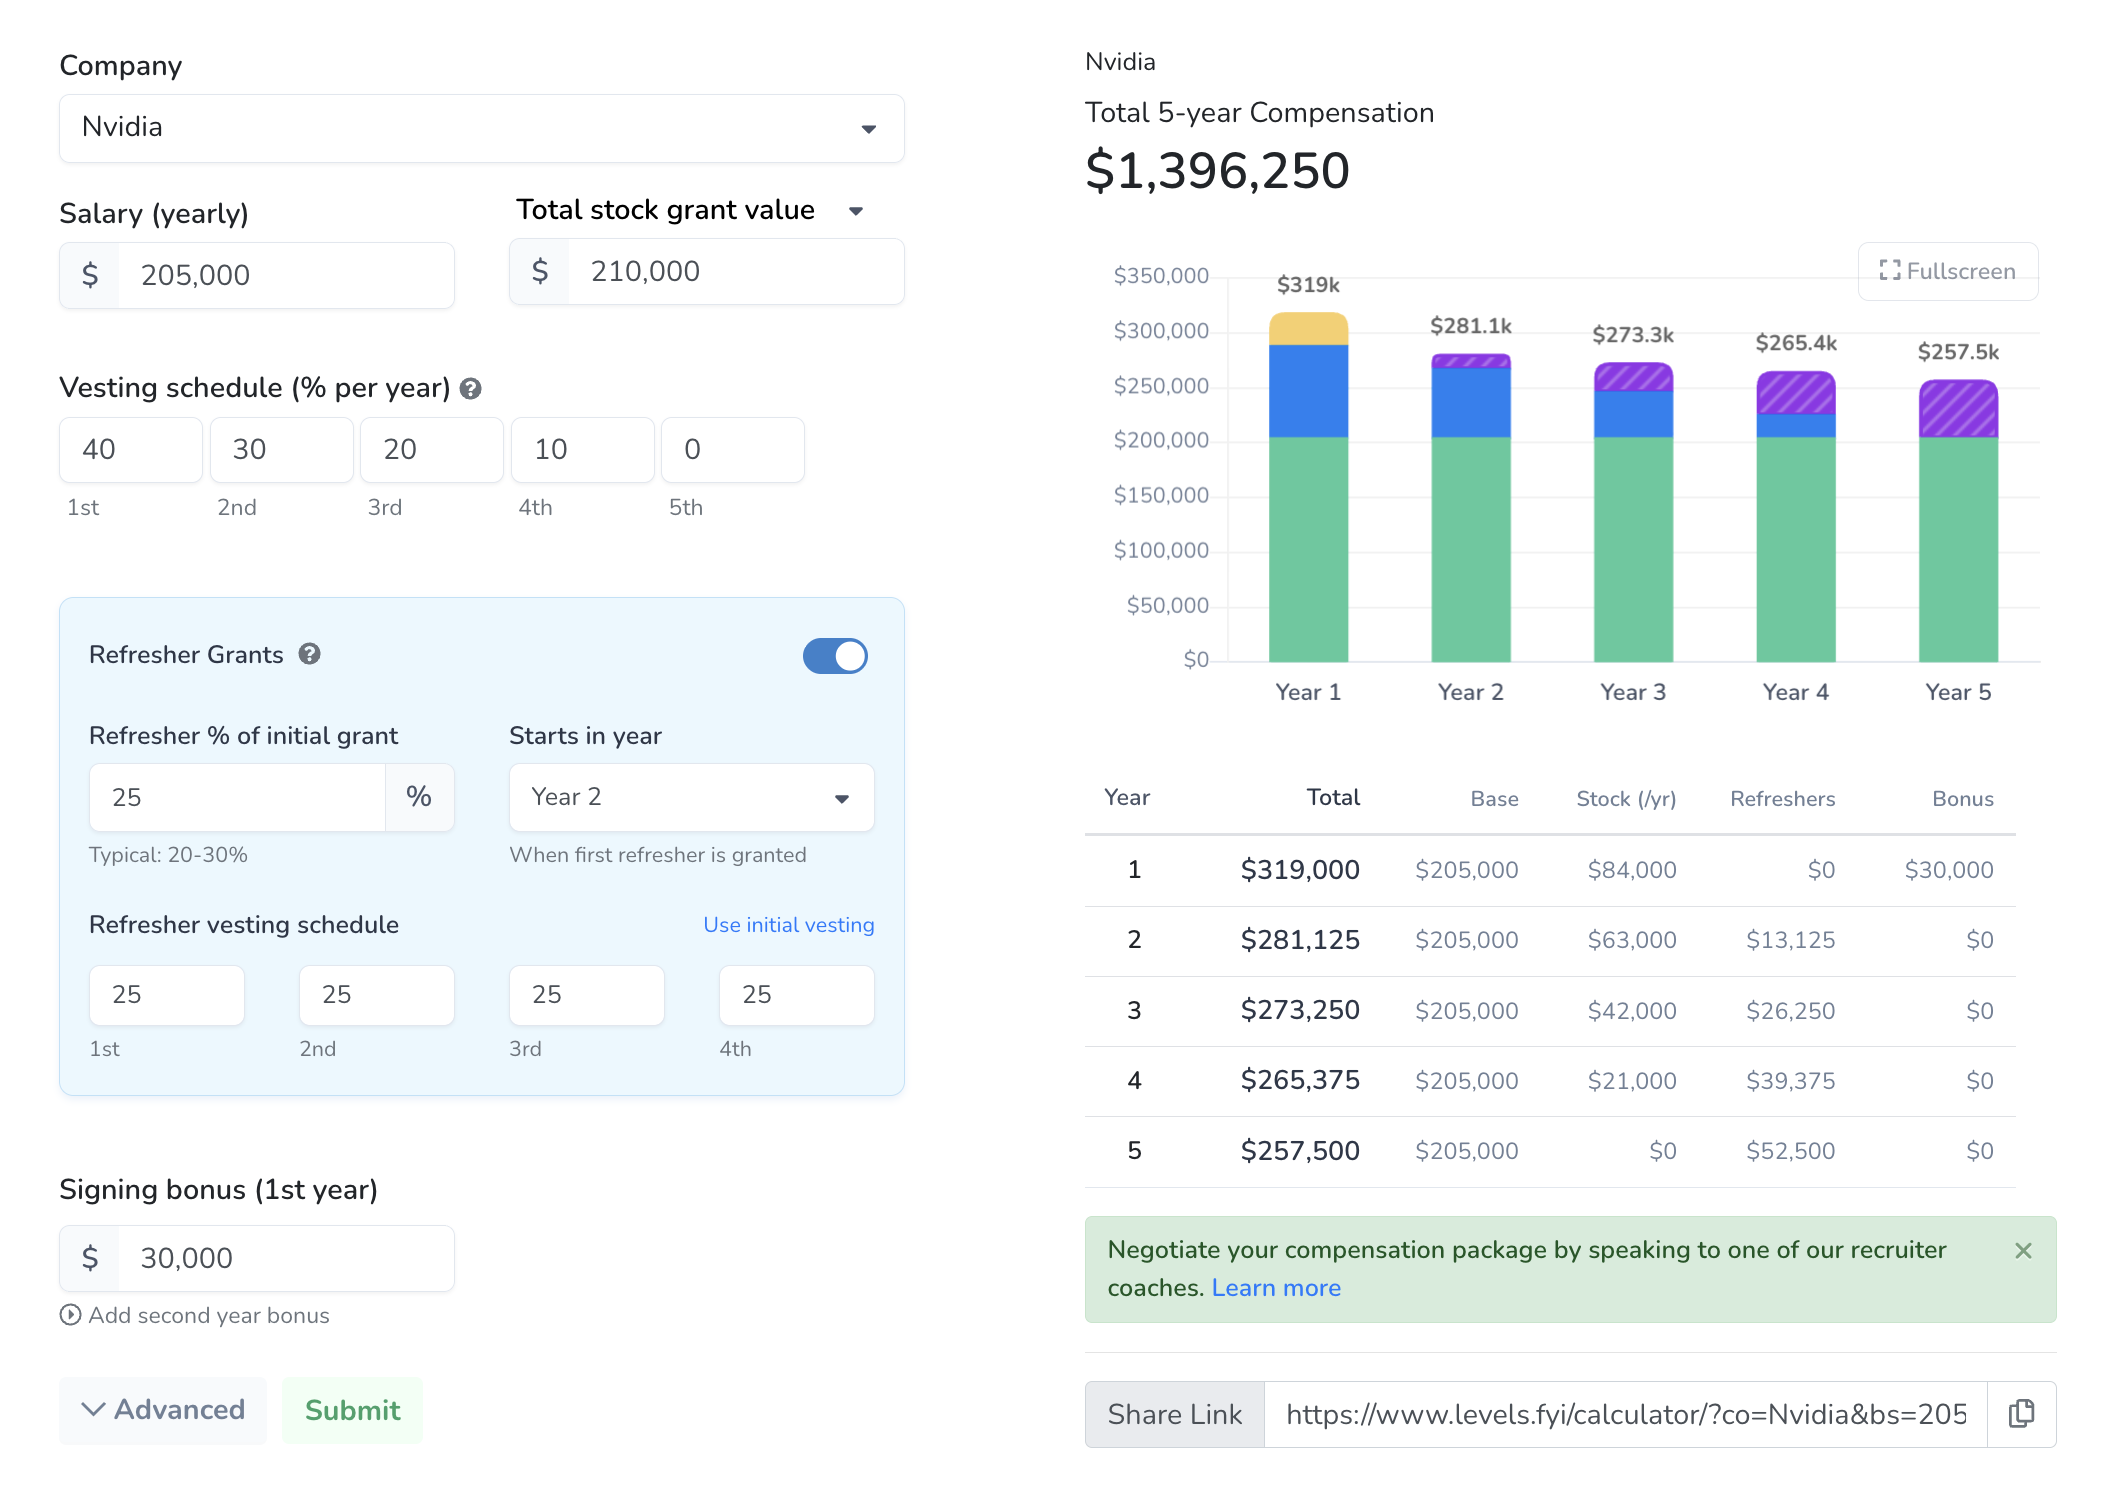This screenshot has height=1510, width=2102.
Task: Open the Starts in year dropdown
Action: tap(691, 797)
